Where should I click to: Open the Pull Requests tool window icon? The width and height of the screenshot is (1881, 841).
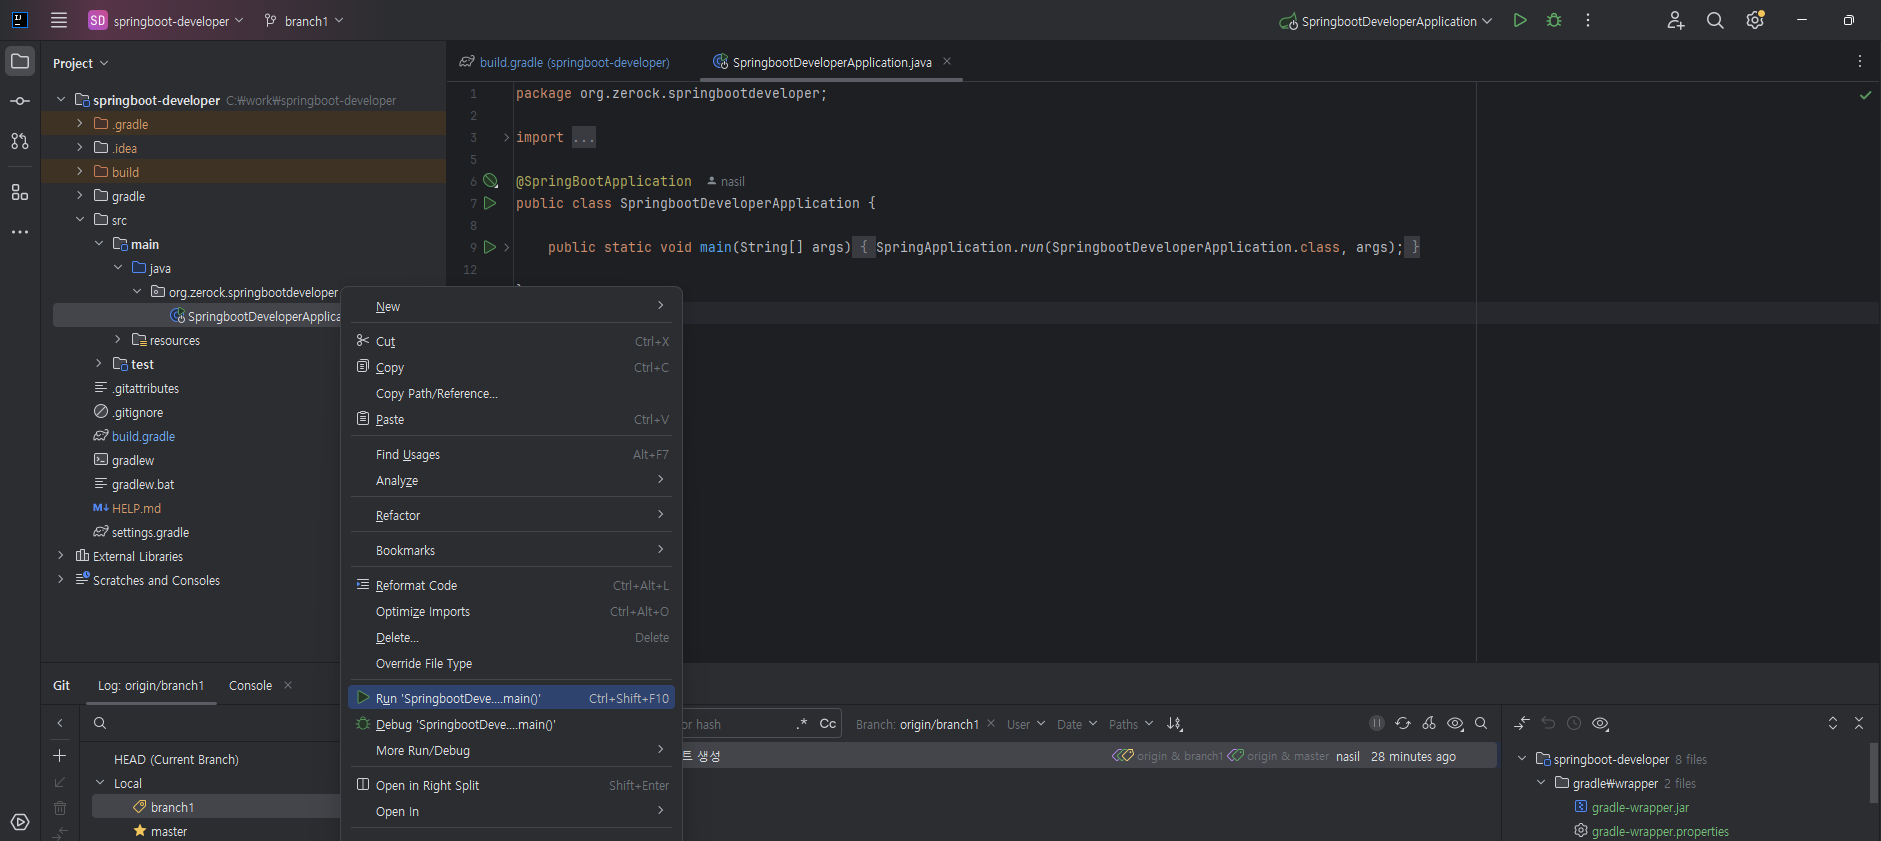pyautogui.click(x=20, y=141)
